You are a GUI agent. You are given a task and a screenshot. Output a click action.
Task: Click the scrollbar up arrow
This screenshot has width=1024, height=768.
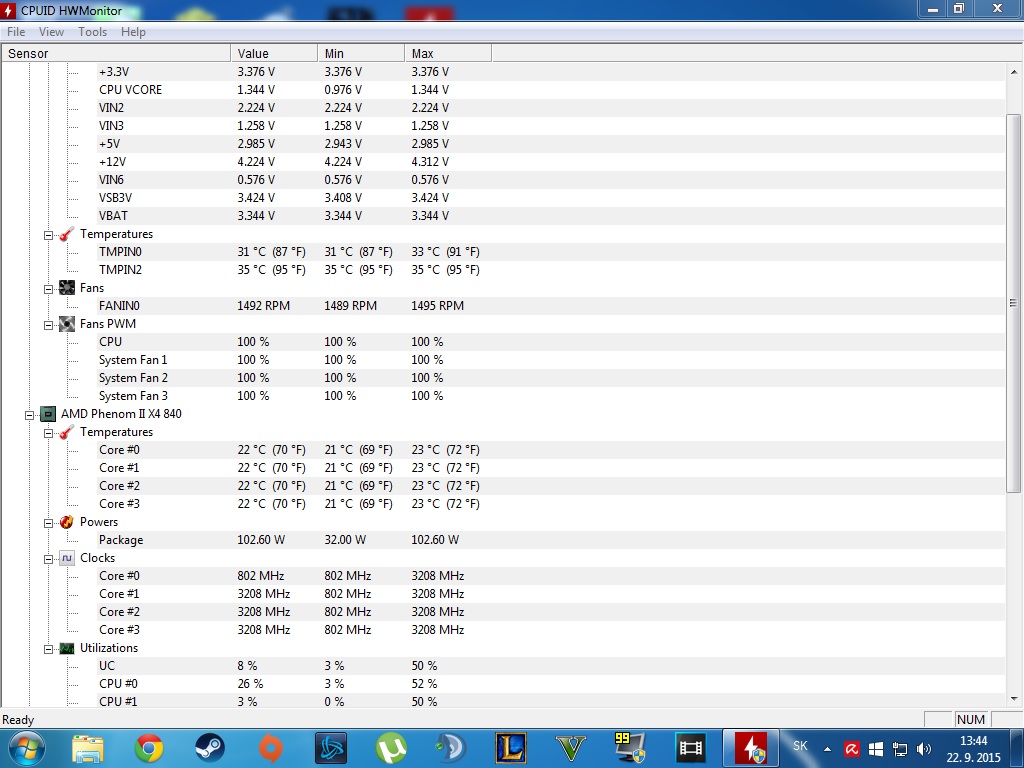pyautogui.click(x=1014, y=72)
